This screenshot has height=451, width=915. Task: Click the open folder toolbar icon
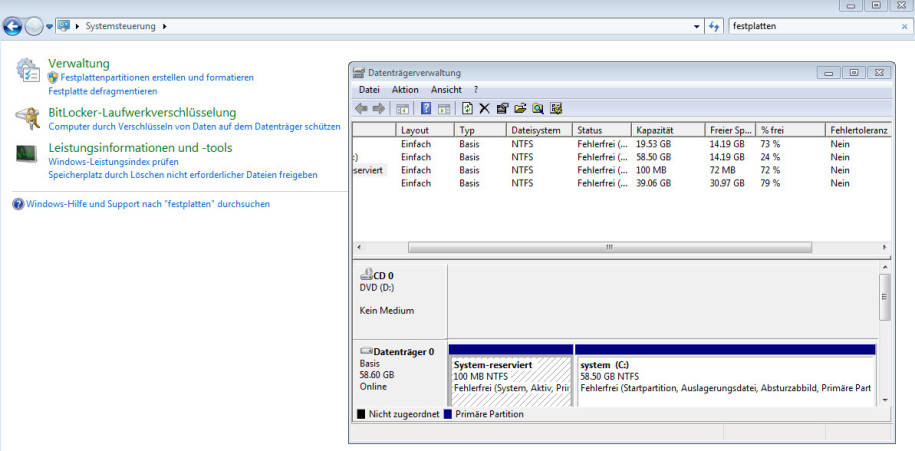point(520,109)
